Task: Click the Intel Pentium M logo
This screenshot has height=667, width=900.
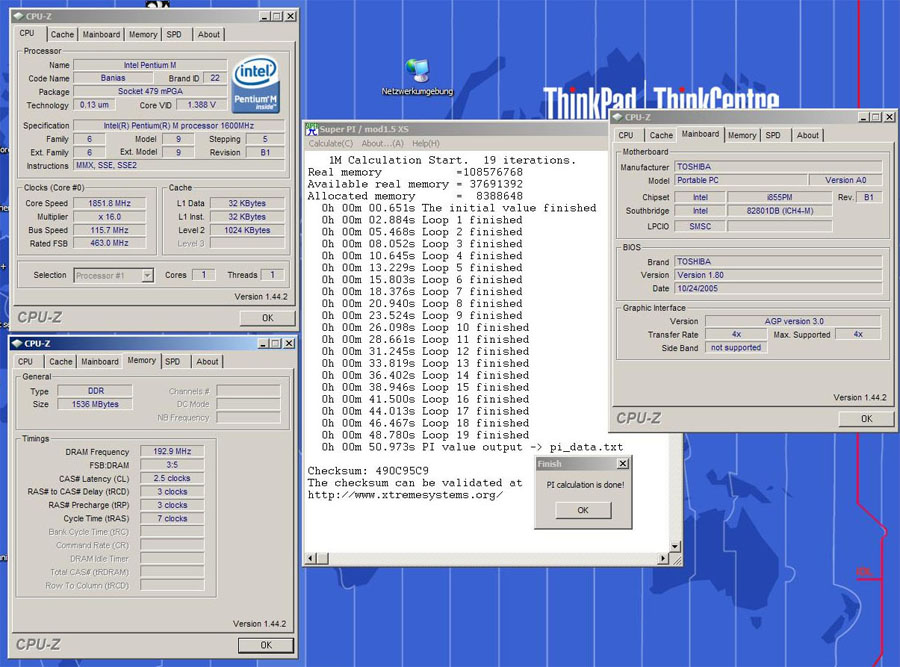Action: (x=256, y=84)
